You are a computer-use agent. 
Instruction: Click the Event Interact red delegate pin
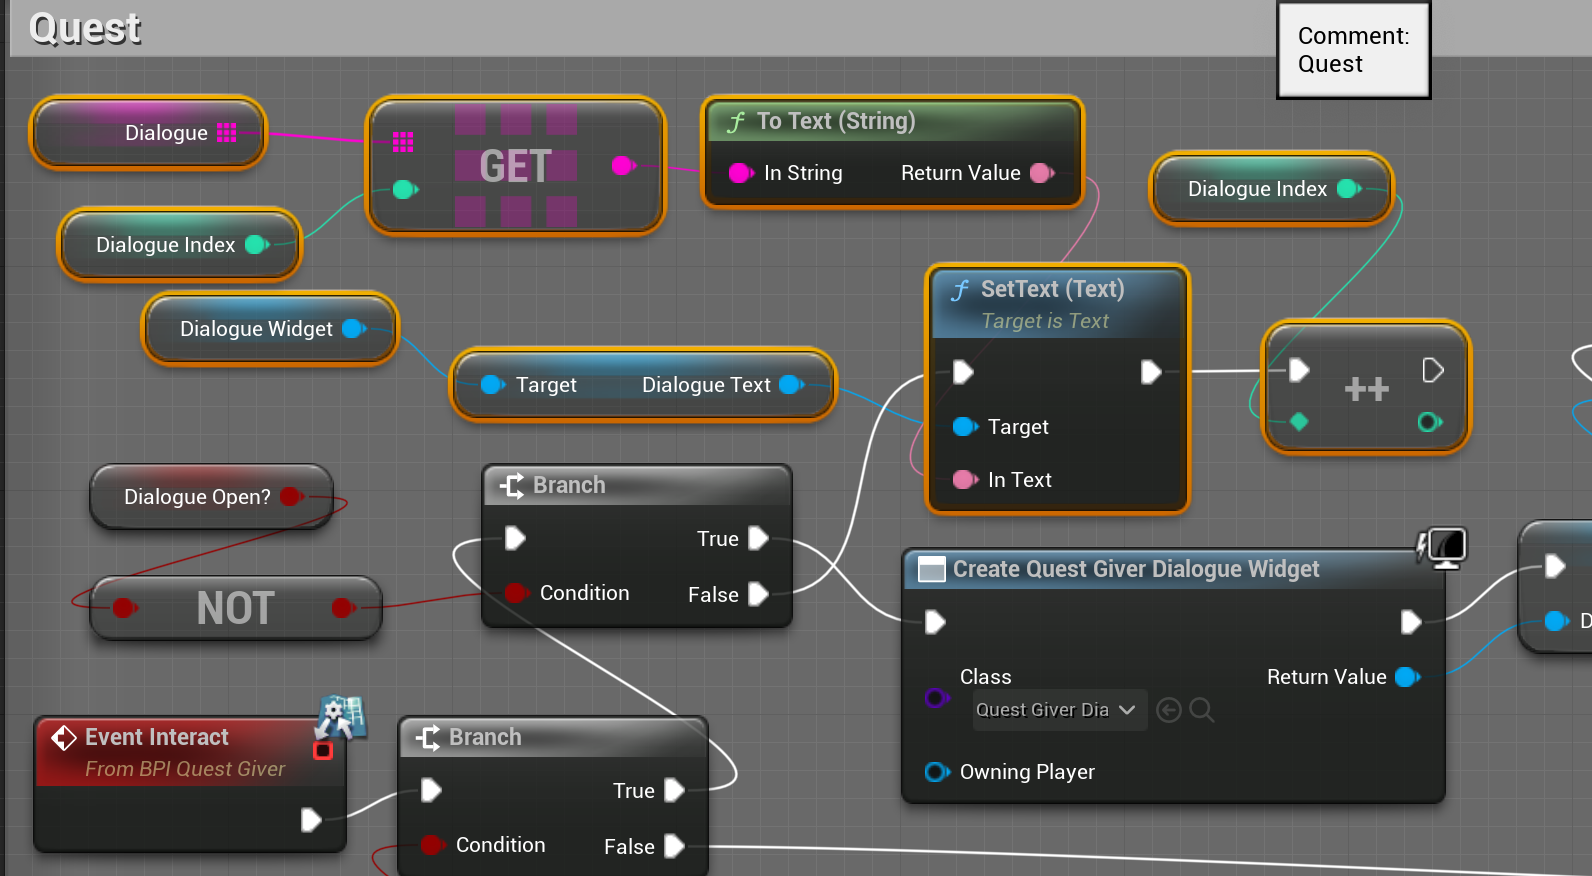(323, 750)
